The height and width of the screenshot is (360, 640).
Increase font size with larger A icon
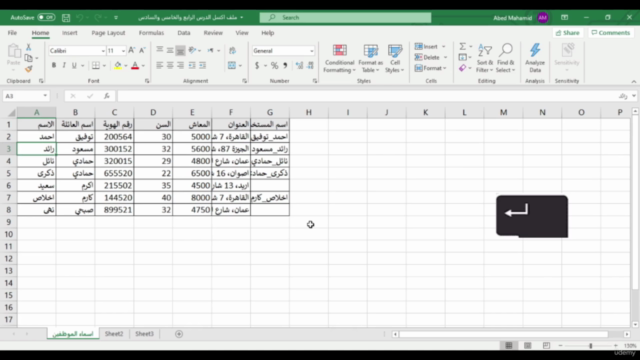coord(131,50)
